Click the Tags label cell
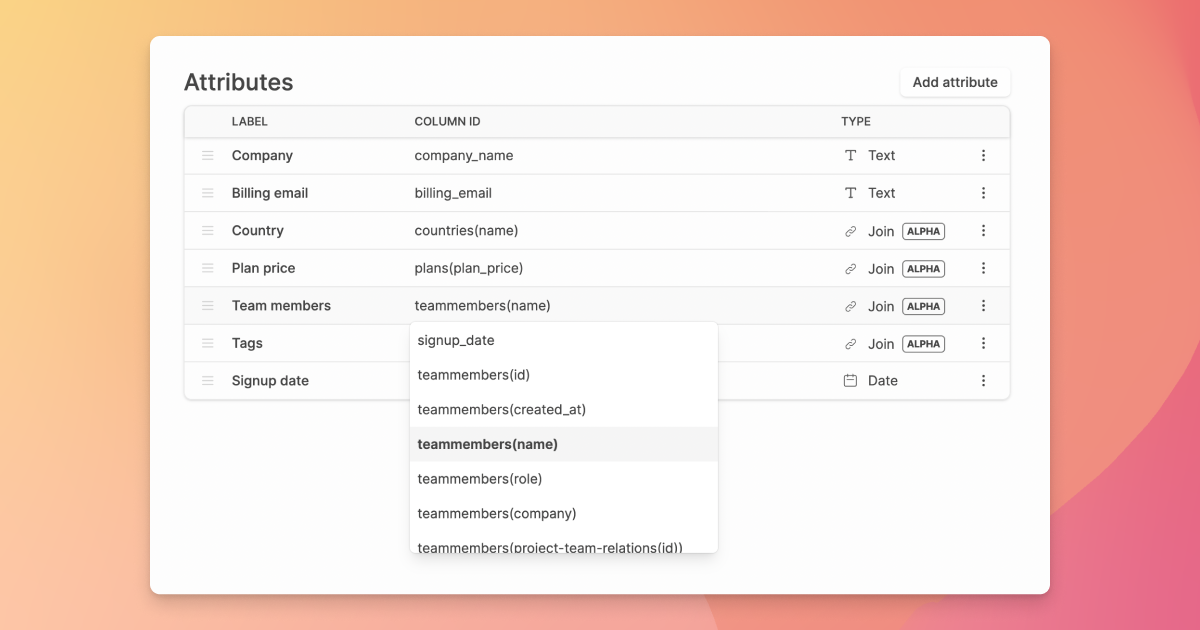Screen dimensions: 1200x630 [247, 343]
